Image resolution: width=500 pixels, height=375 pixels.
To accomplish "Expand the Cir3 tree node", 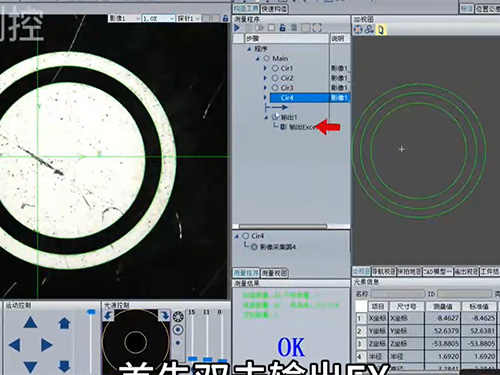I will click(x=265, y=88).
